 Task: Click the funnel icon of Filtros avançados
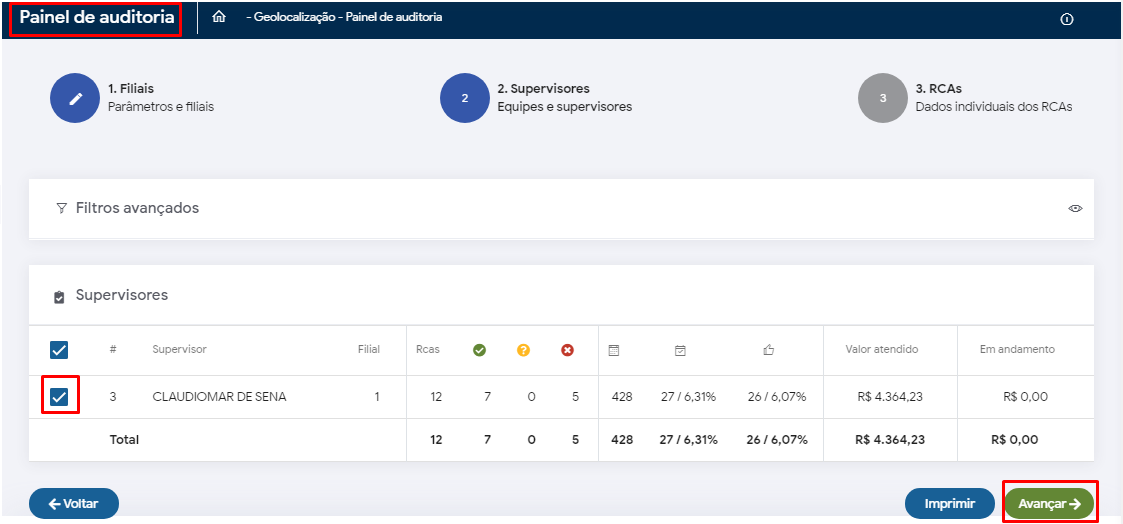point(62,208)
